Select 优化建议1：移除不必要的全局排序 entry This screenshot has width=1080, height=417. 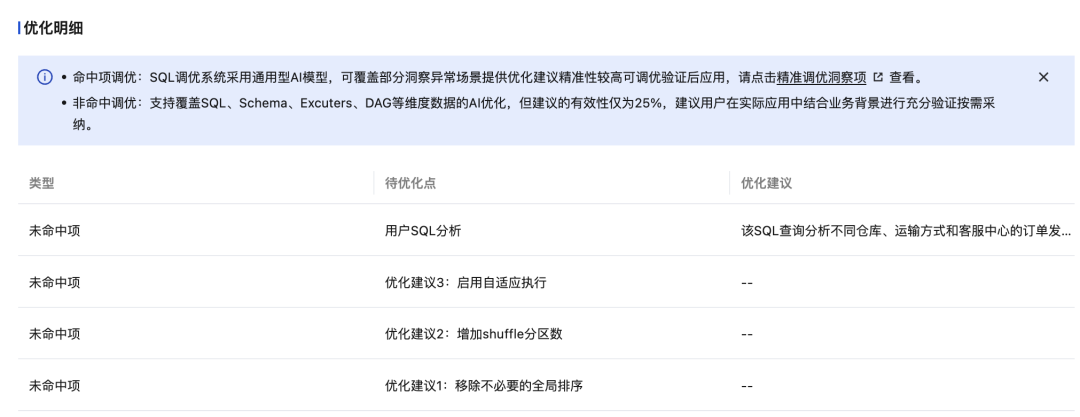(484, 386)
